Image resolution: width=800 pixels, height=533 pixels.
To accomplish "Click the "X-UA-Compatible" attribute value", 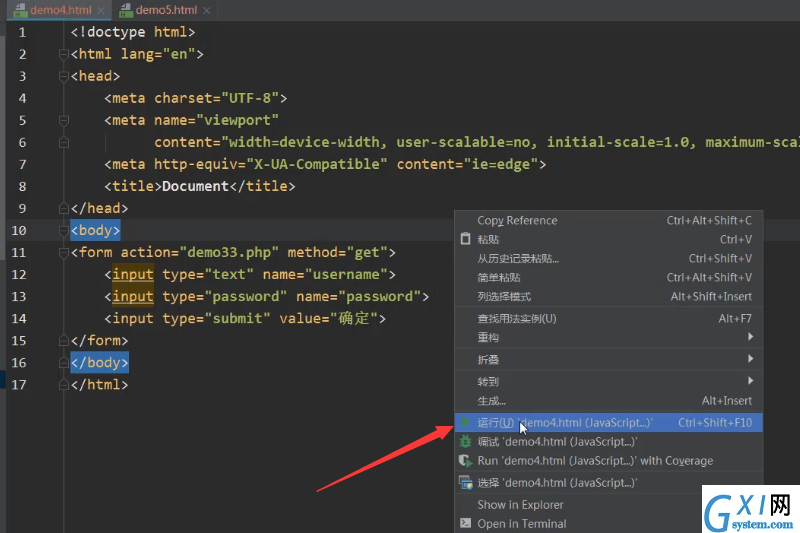I will point(317,164).
